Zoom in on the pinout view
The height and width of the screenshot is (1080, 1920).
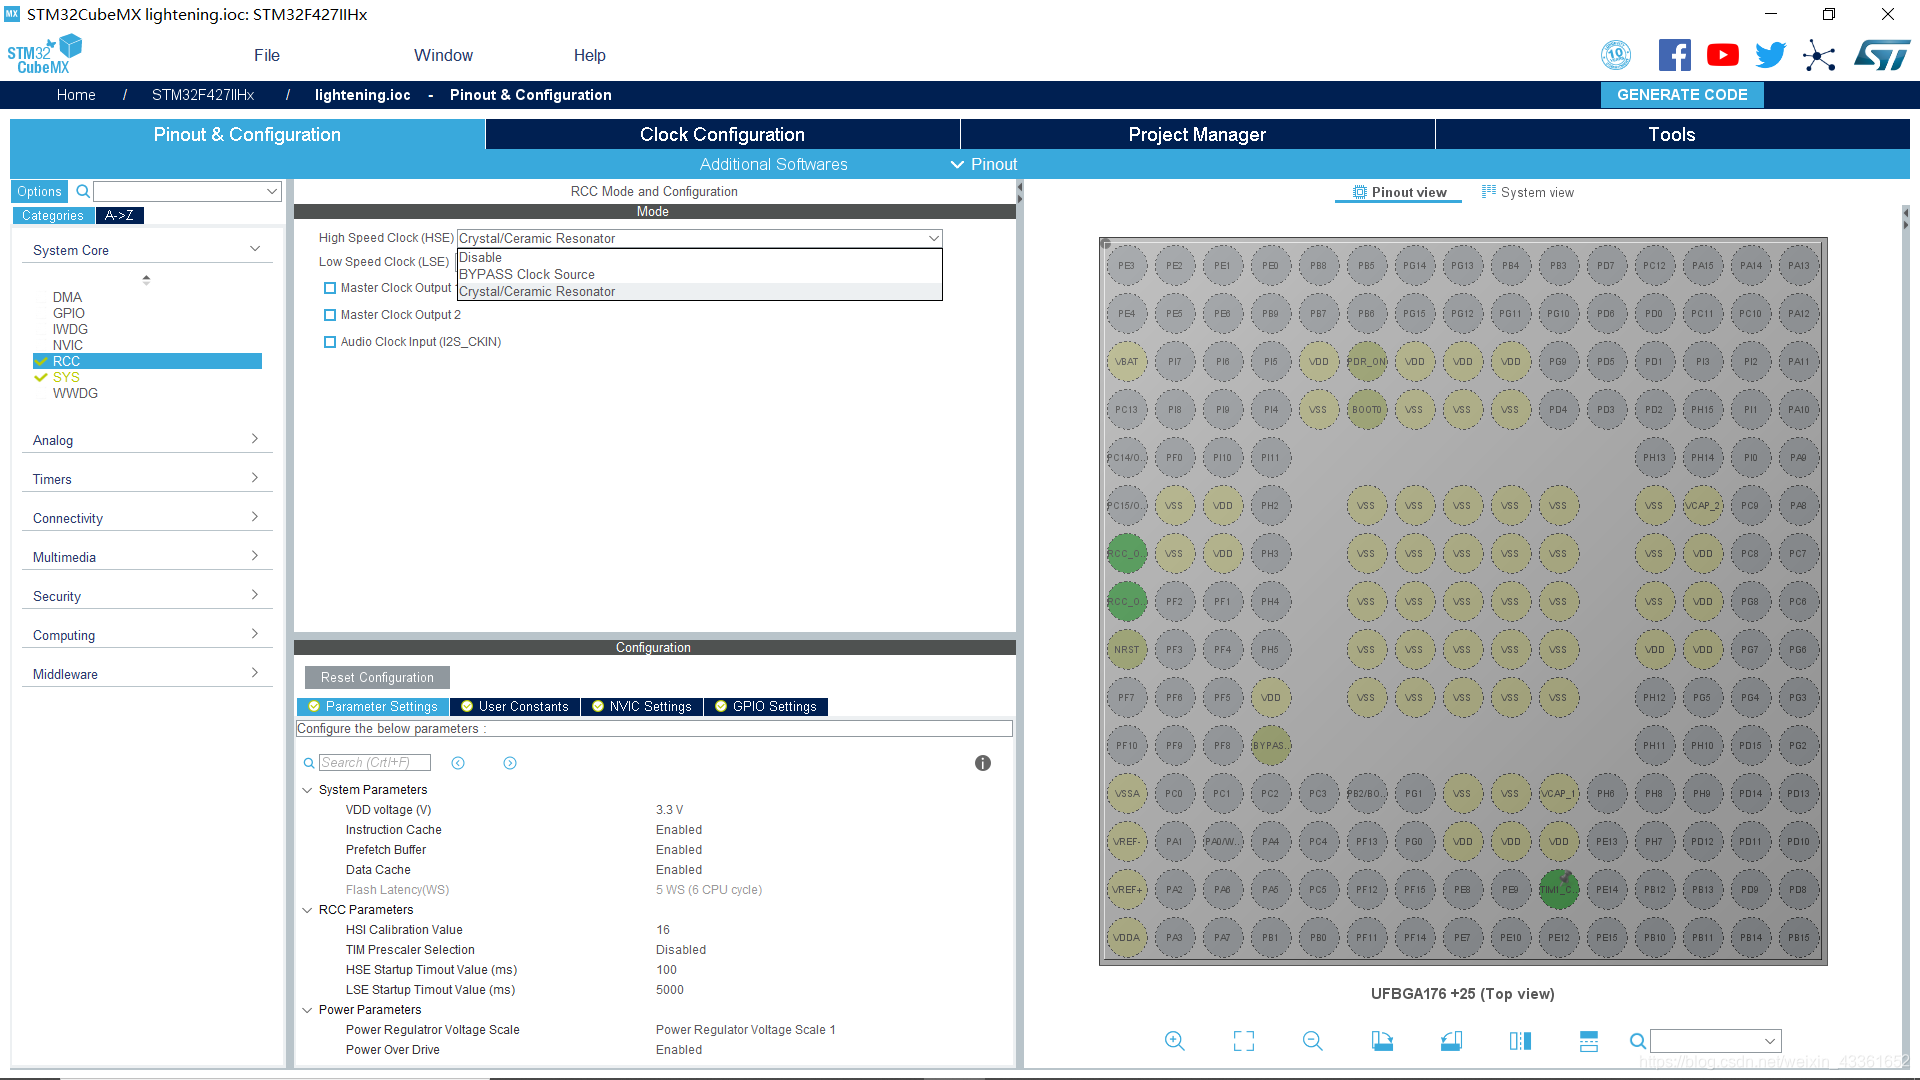pos(1175,1041)
